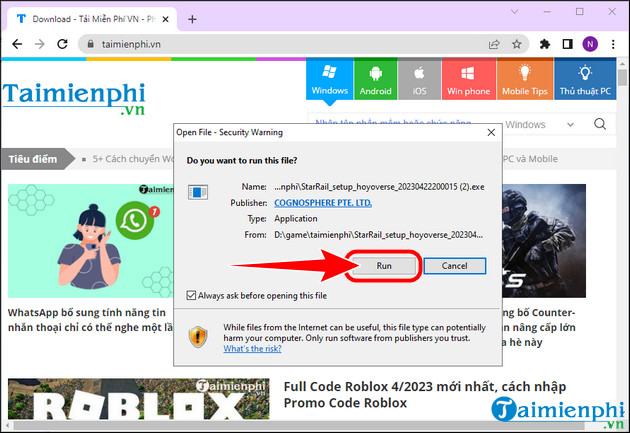The width and height of the screenshot is (630, 433).
Task: Open the COGNOSPHERE PTE. LTD. publisher link
Action: [323, 203]
